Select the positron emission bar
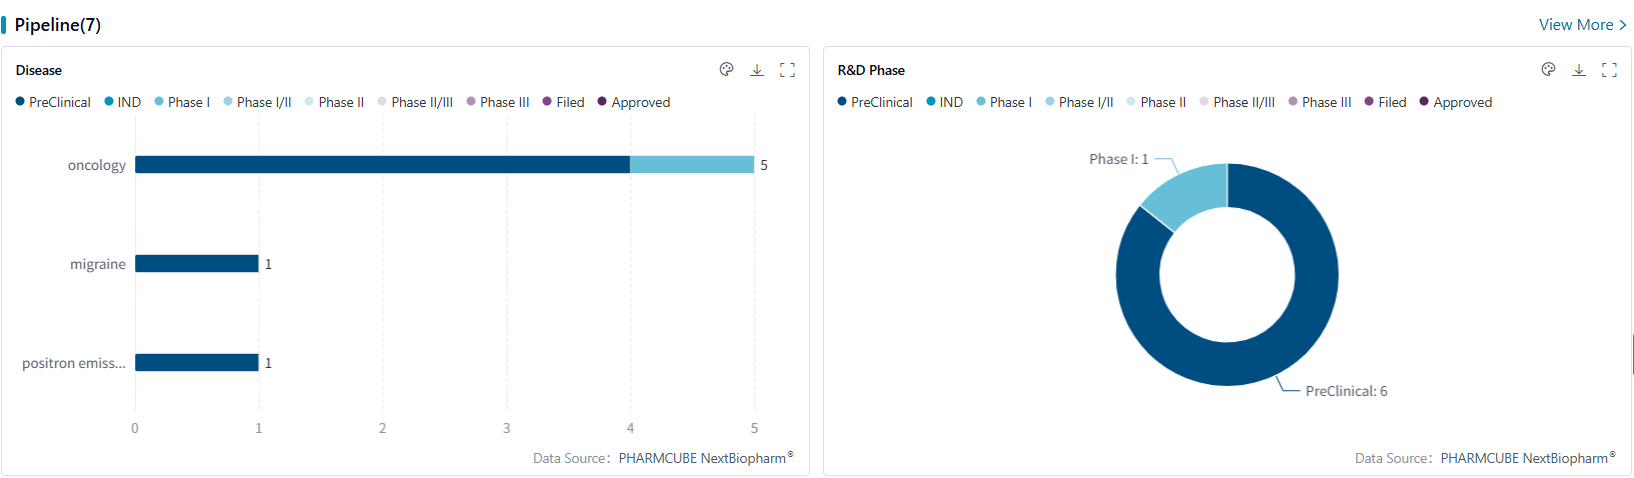Viewport: 1634px width, 478px height. (x=196, y=363)
